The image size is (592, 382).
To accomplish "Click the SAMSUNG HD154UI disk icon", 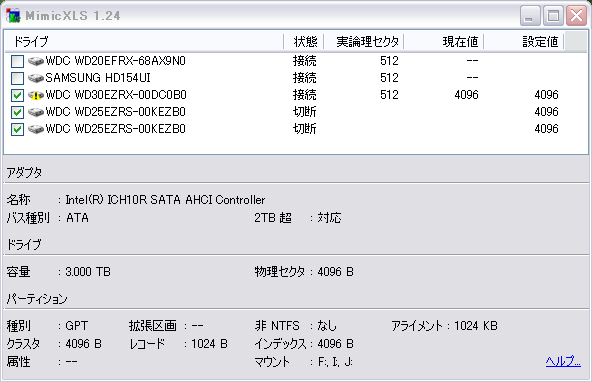I will pos(36,78).
